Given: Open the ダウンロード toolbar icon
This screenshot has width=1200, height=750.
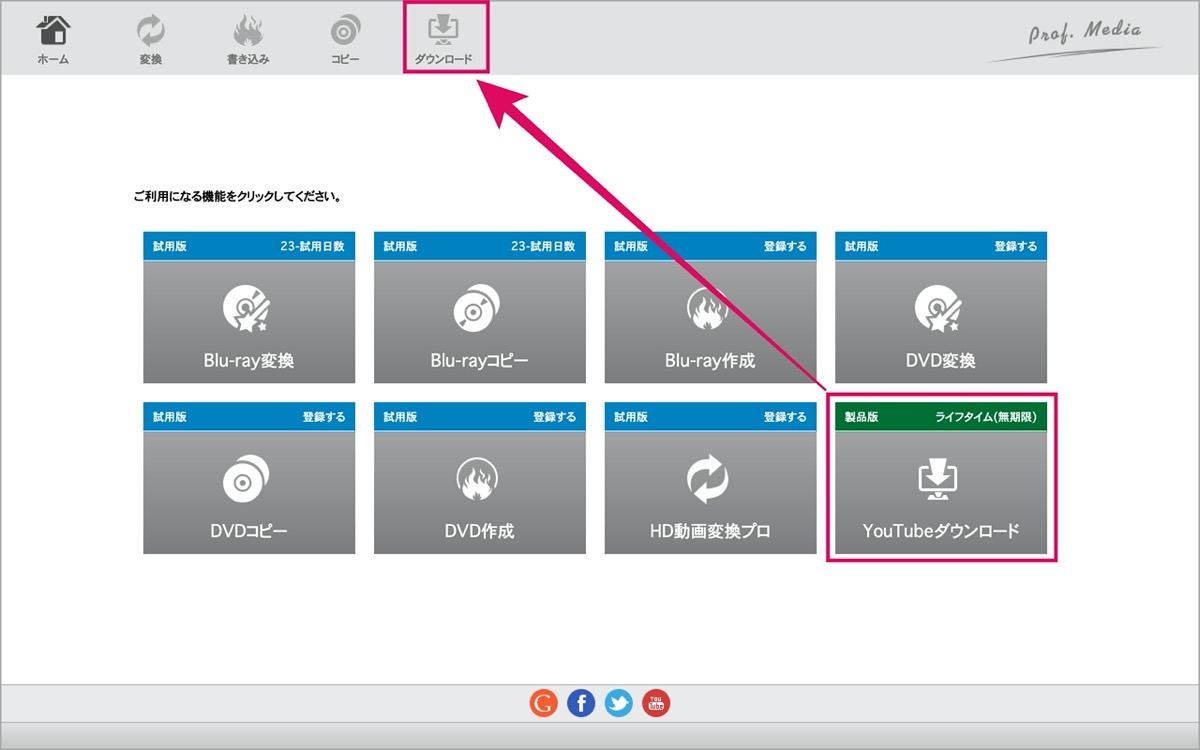Looking at the screenshot, I should [x=444, y=39].
